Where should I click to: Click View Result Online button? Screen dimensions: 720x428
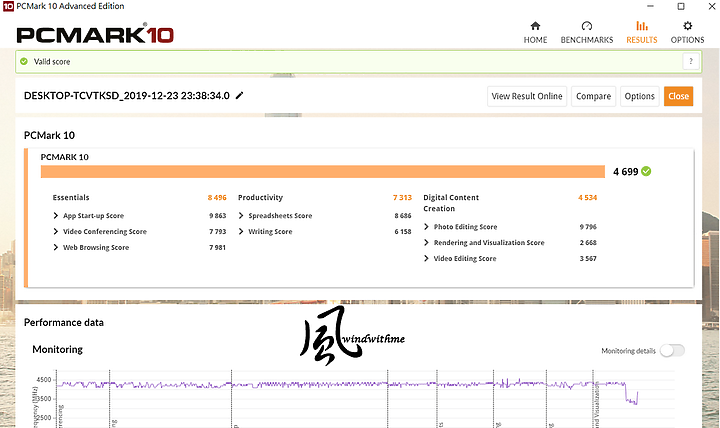pyautogui.click(x=527, y=96)
